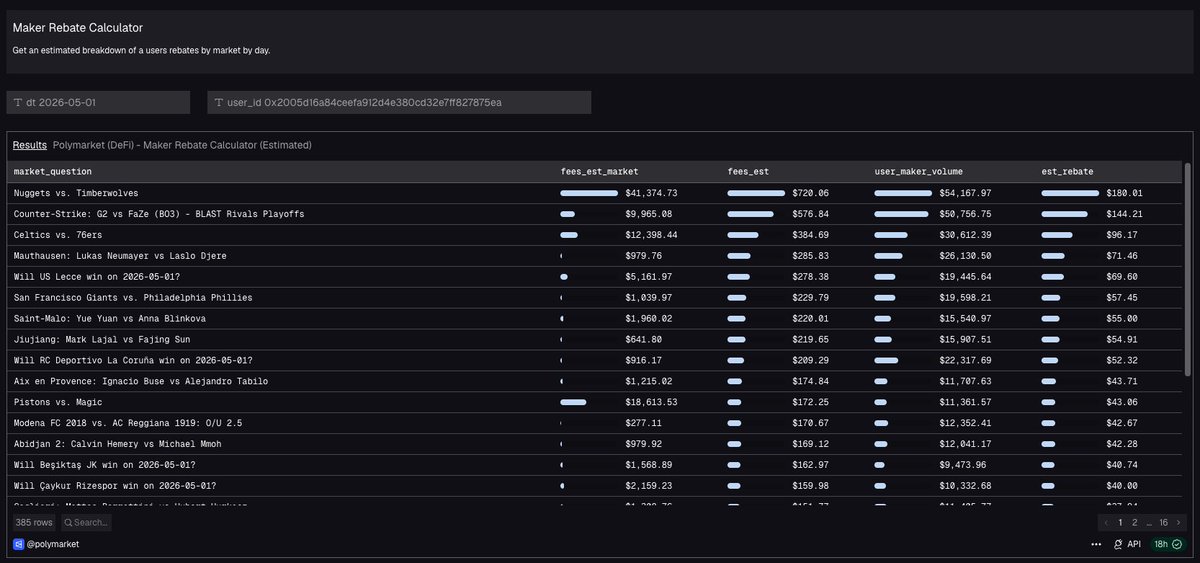Select Will US Lecce win on 2026-05-01?

coord(595,277)
